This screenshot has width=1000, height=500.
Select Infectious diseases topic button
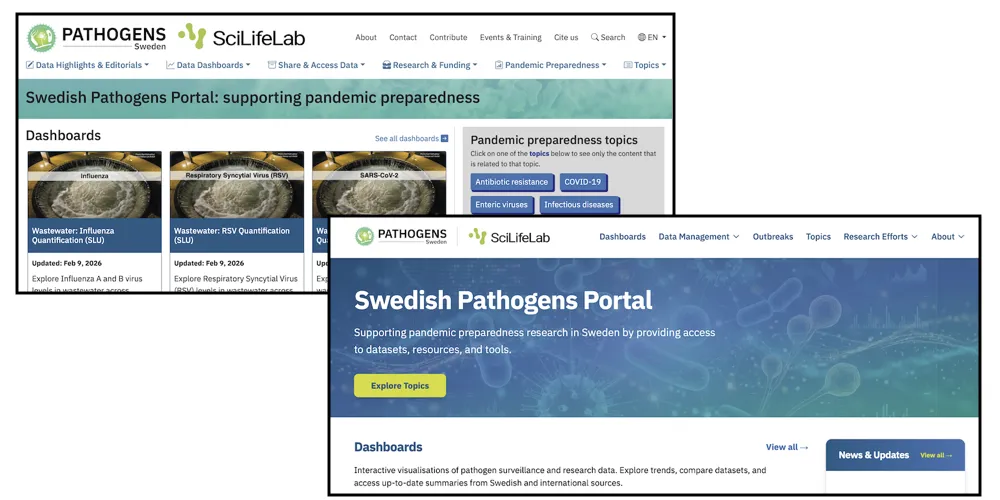(579, 205)
